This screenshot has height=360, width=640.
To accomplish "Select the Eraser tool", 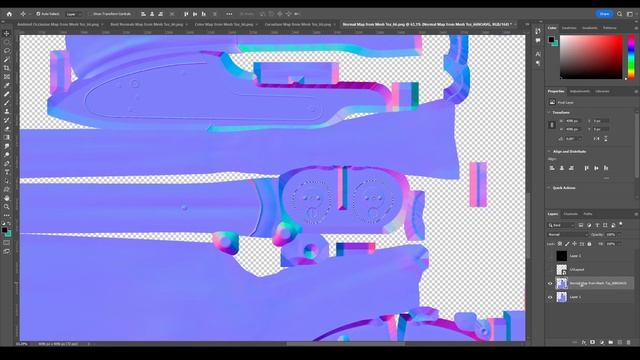I will tap(7, 129).
